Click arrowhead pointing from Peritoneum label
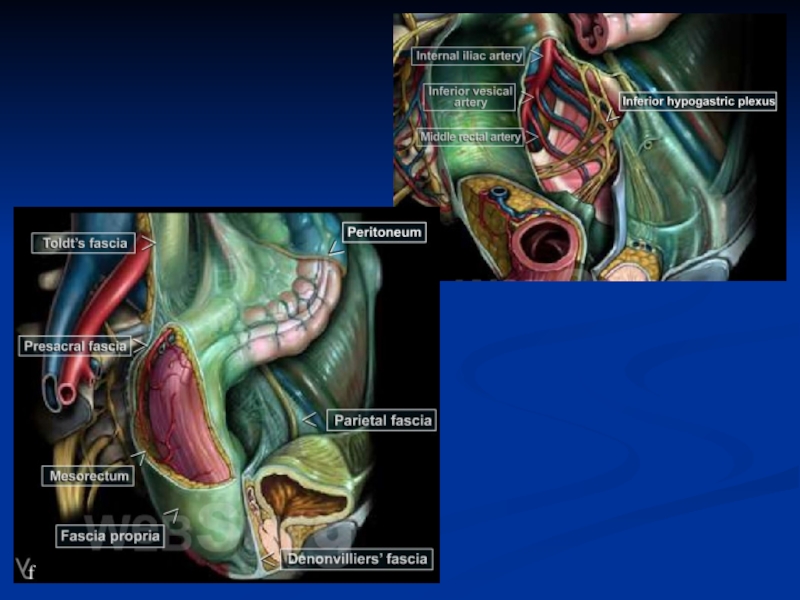This screenshot has height=600, width=800. tap(335, 247)
